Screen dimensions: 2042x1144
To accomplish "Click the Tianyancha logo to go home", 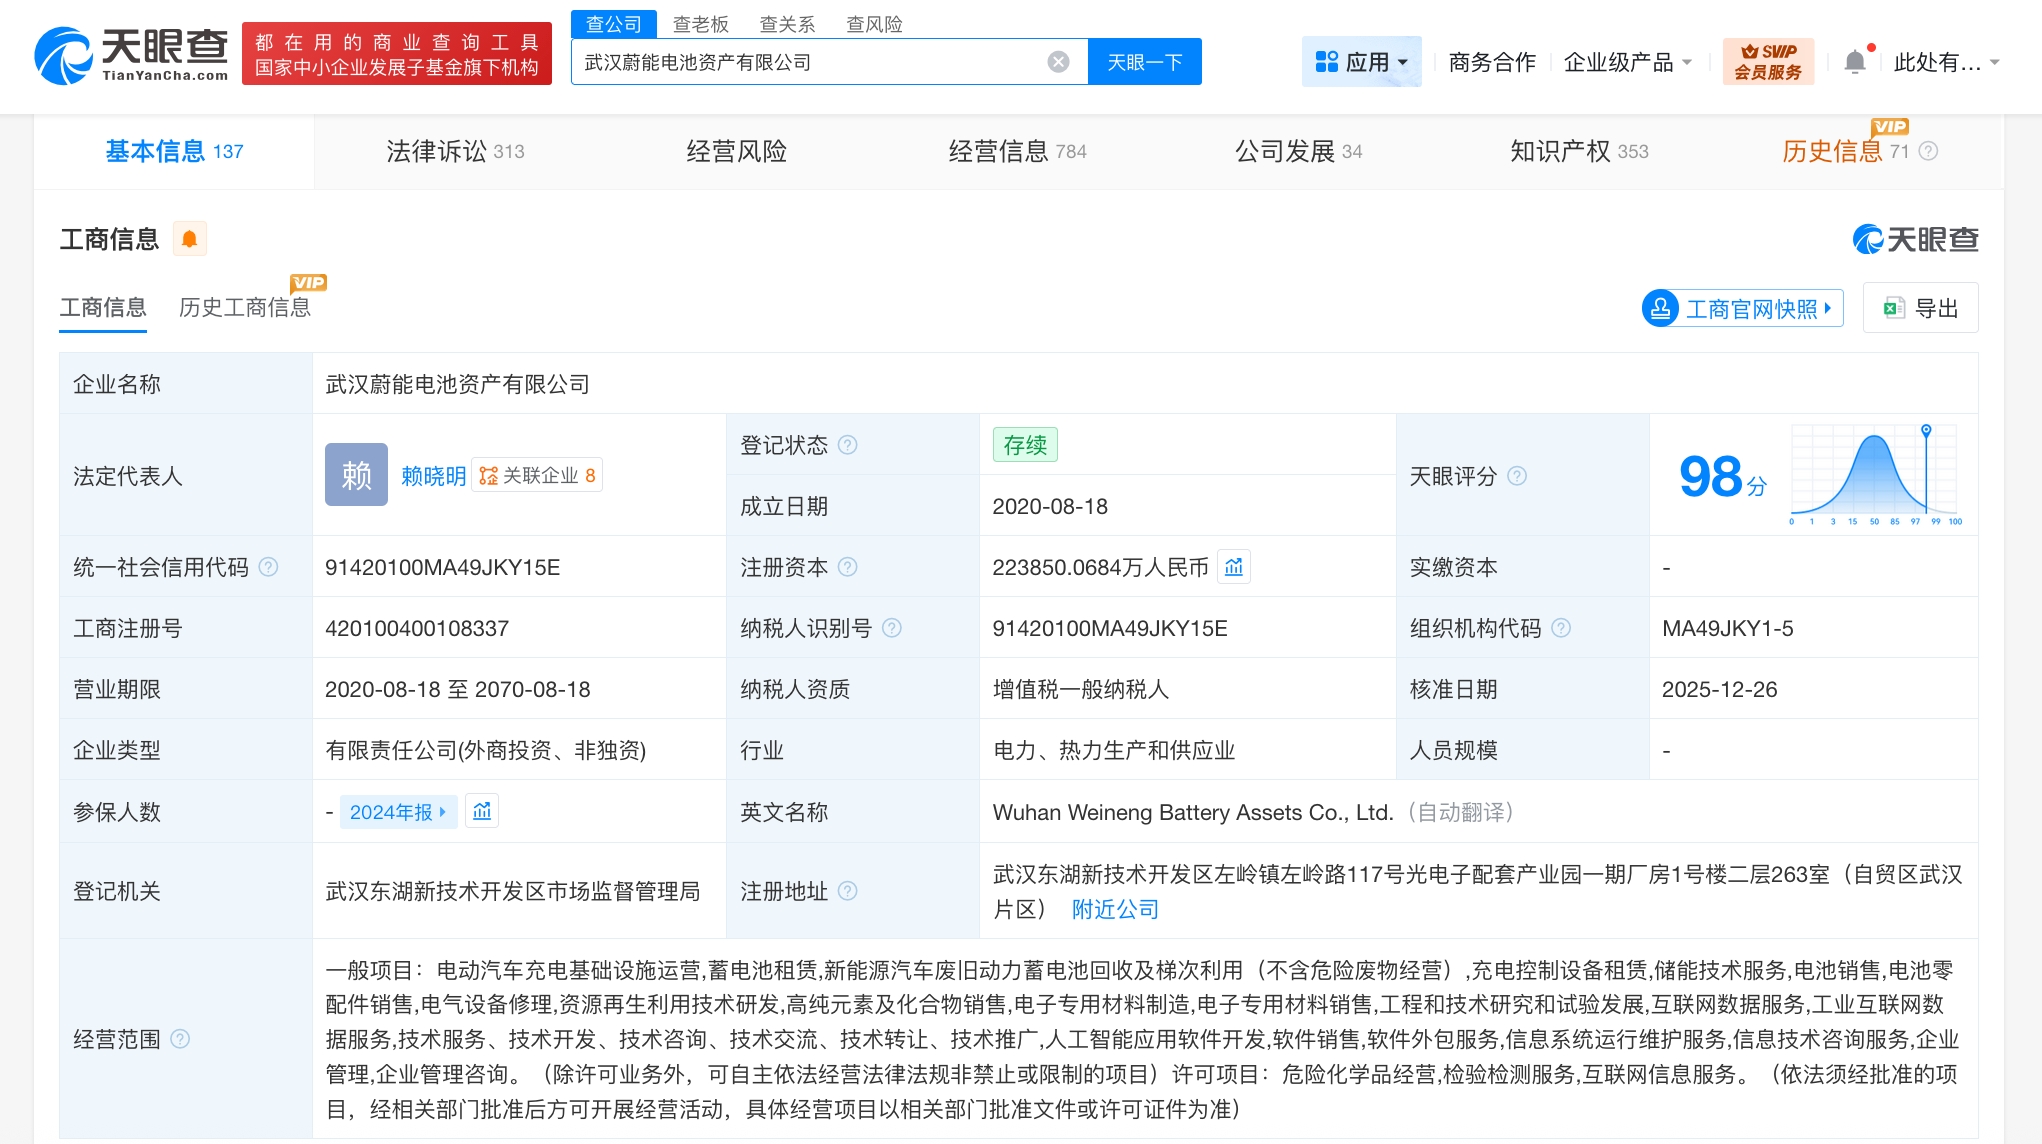I will (131, 55).
